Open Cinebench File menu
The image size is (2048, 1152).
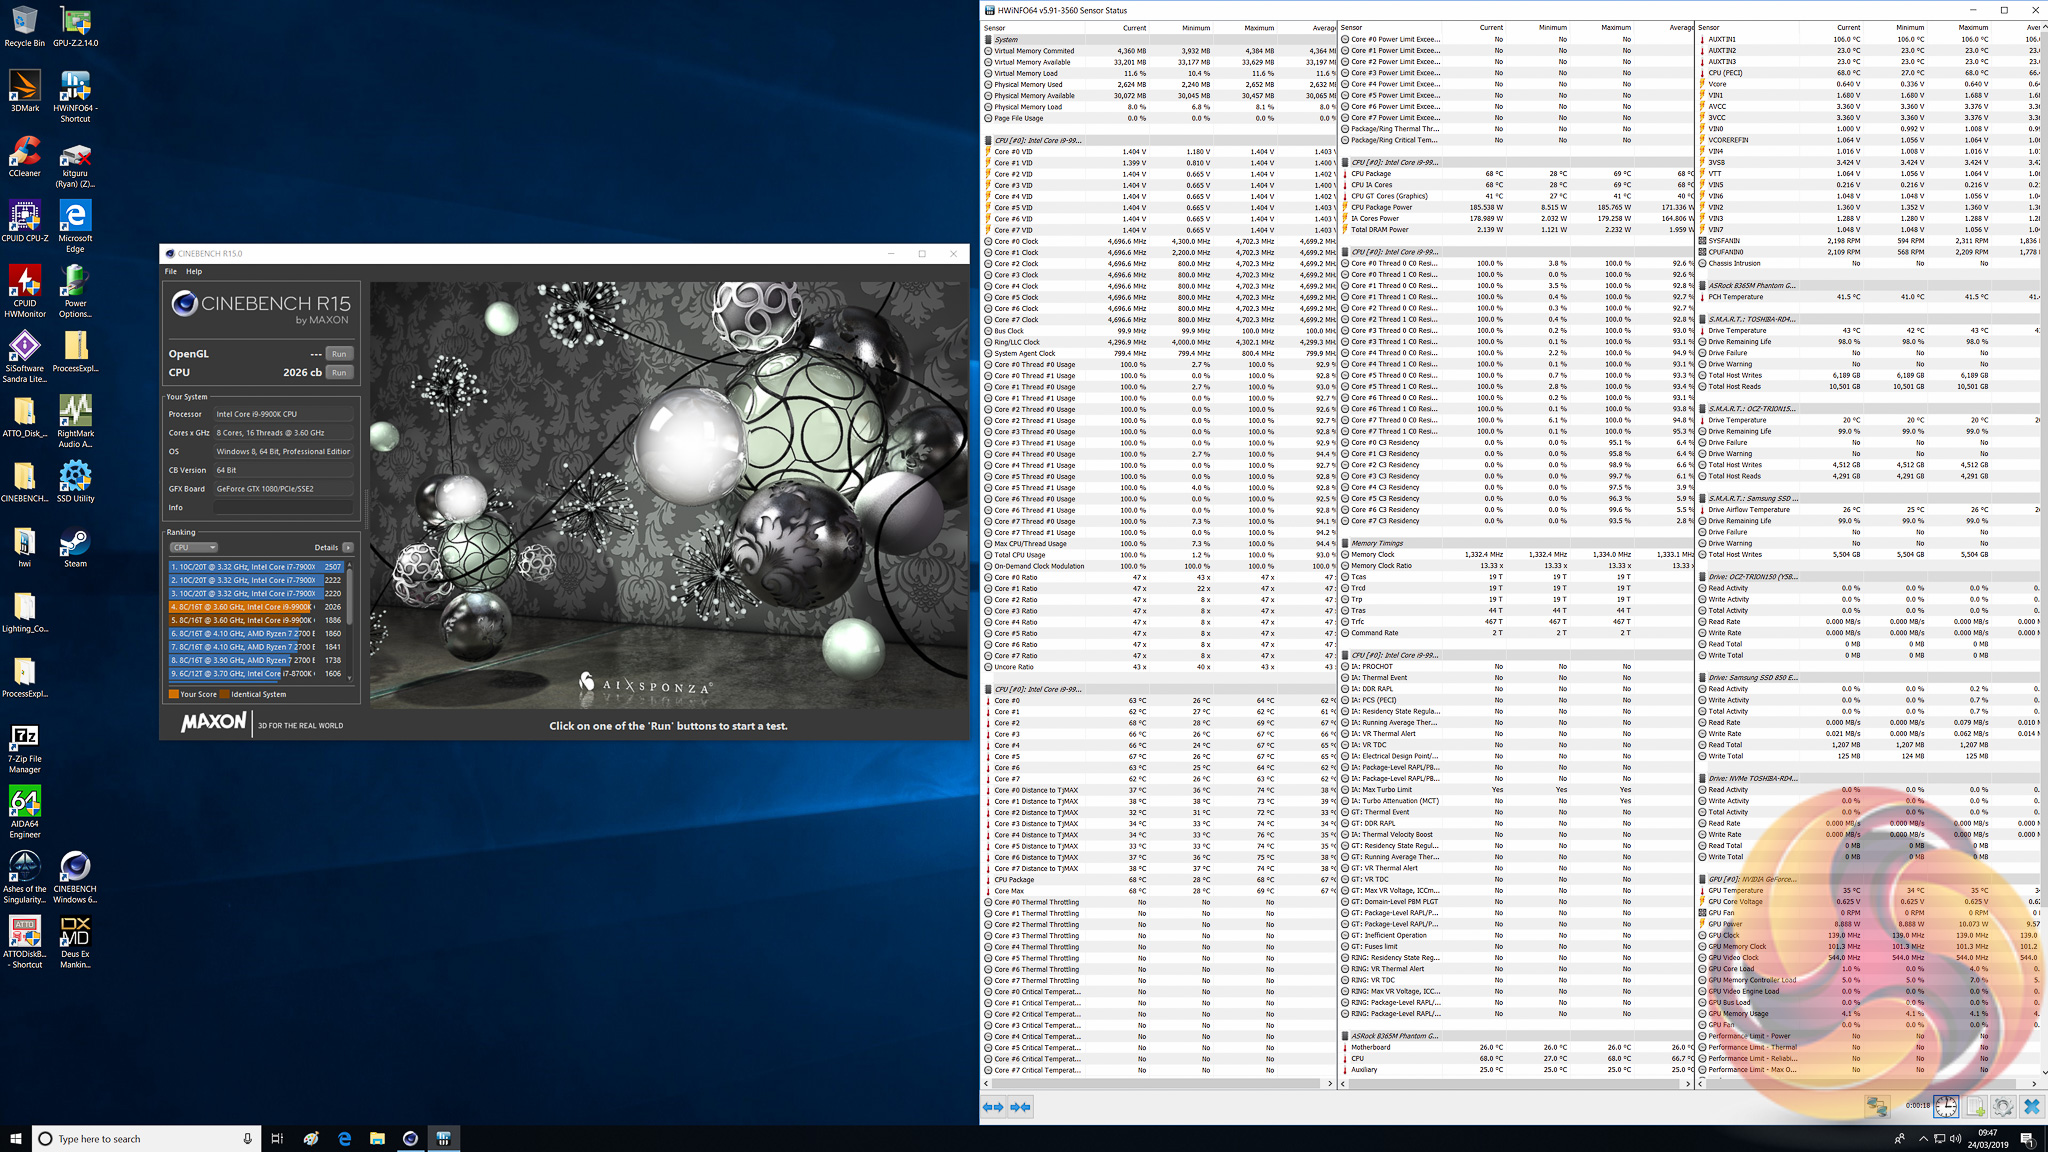point(171,271)
